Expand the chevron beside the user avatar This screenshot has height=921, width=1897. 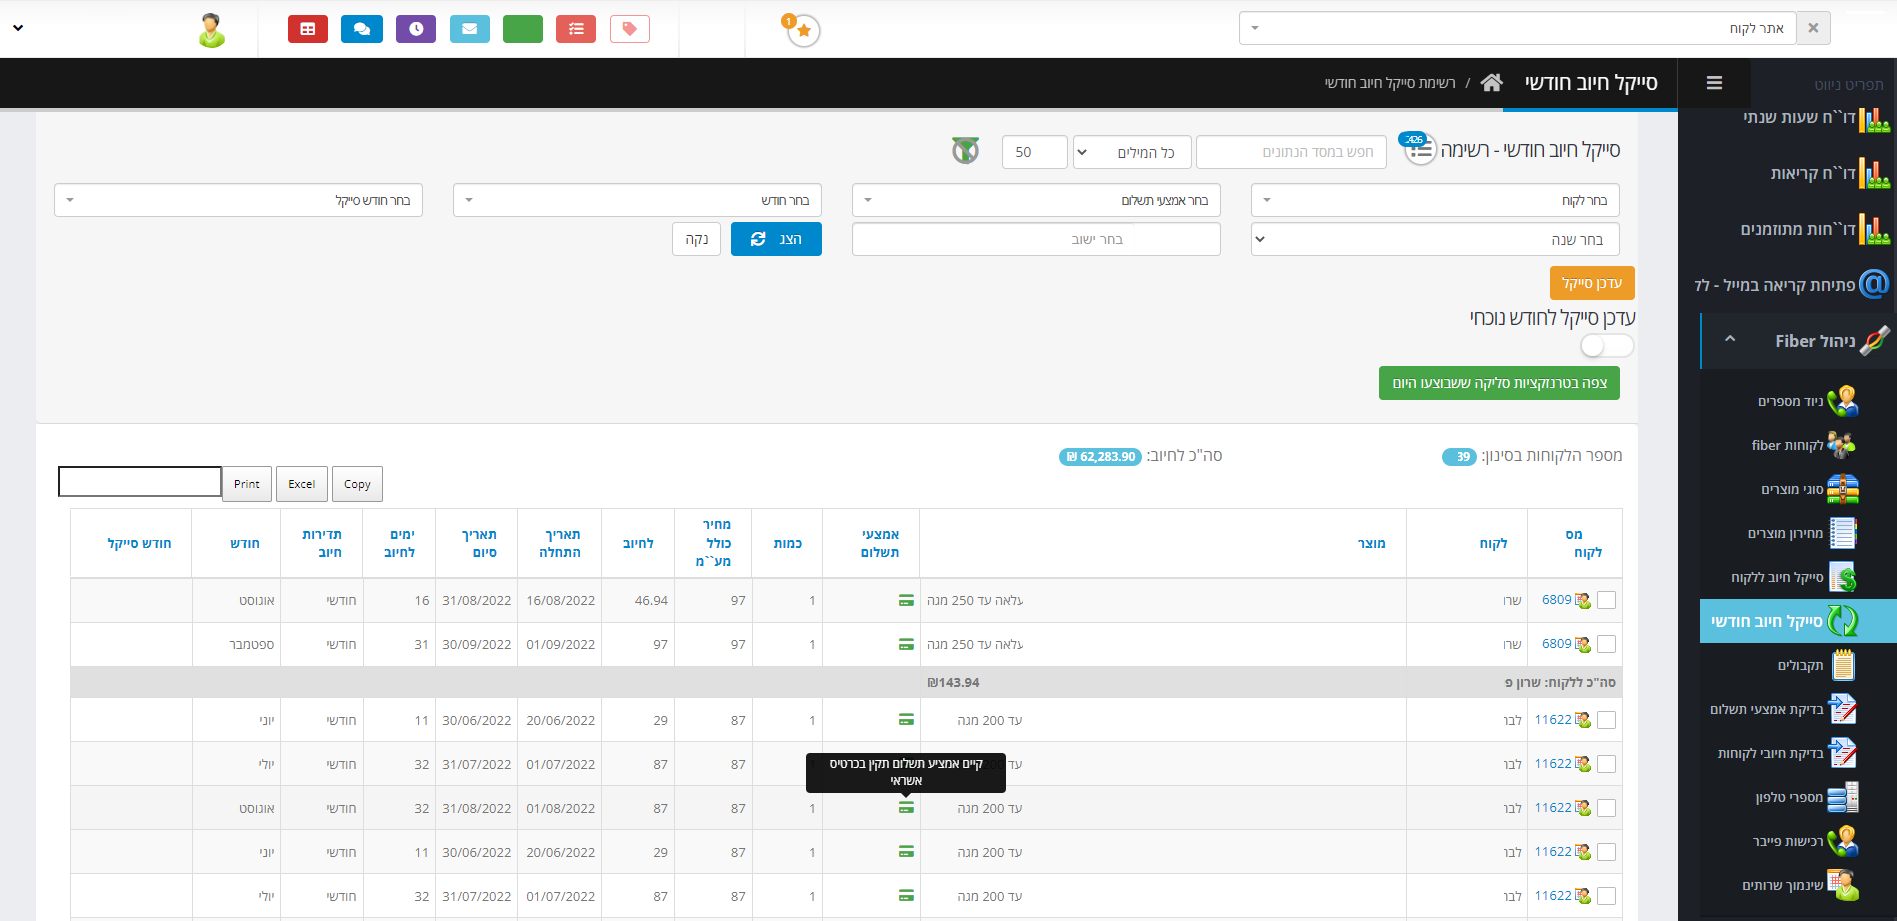pos(18,28)
